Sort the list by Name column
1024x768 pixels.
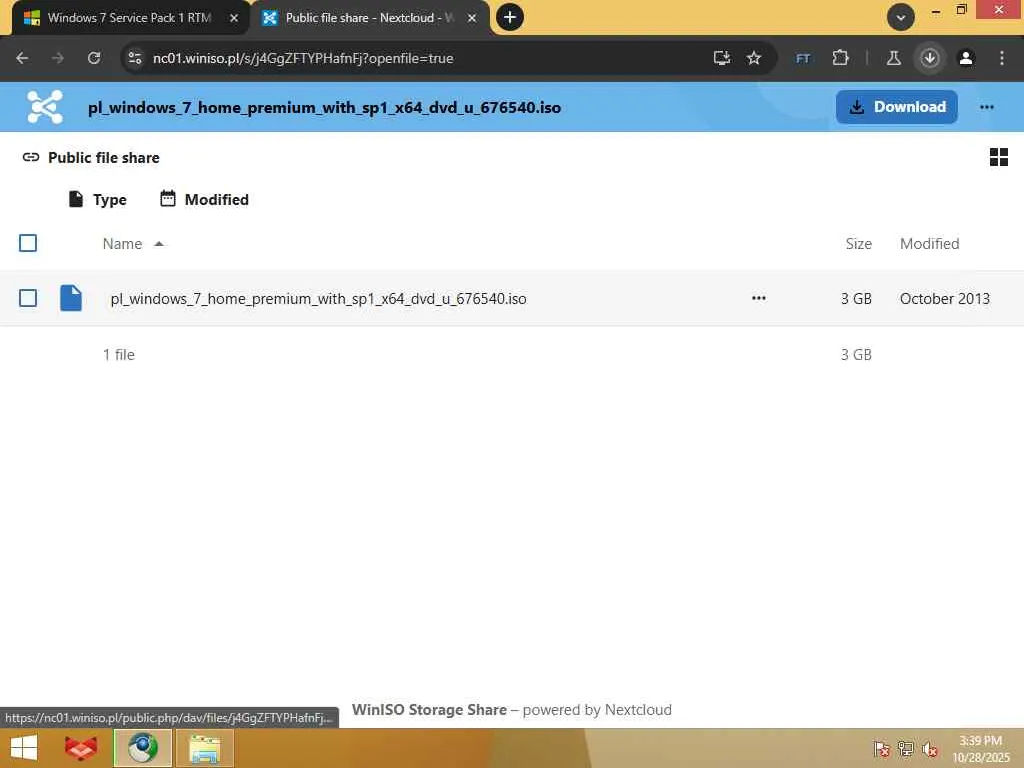122,244
